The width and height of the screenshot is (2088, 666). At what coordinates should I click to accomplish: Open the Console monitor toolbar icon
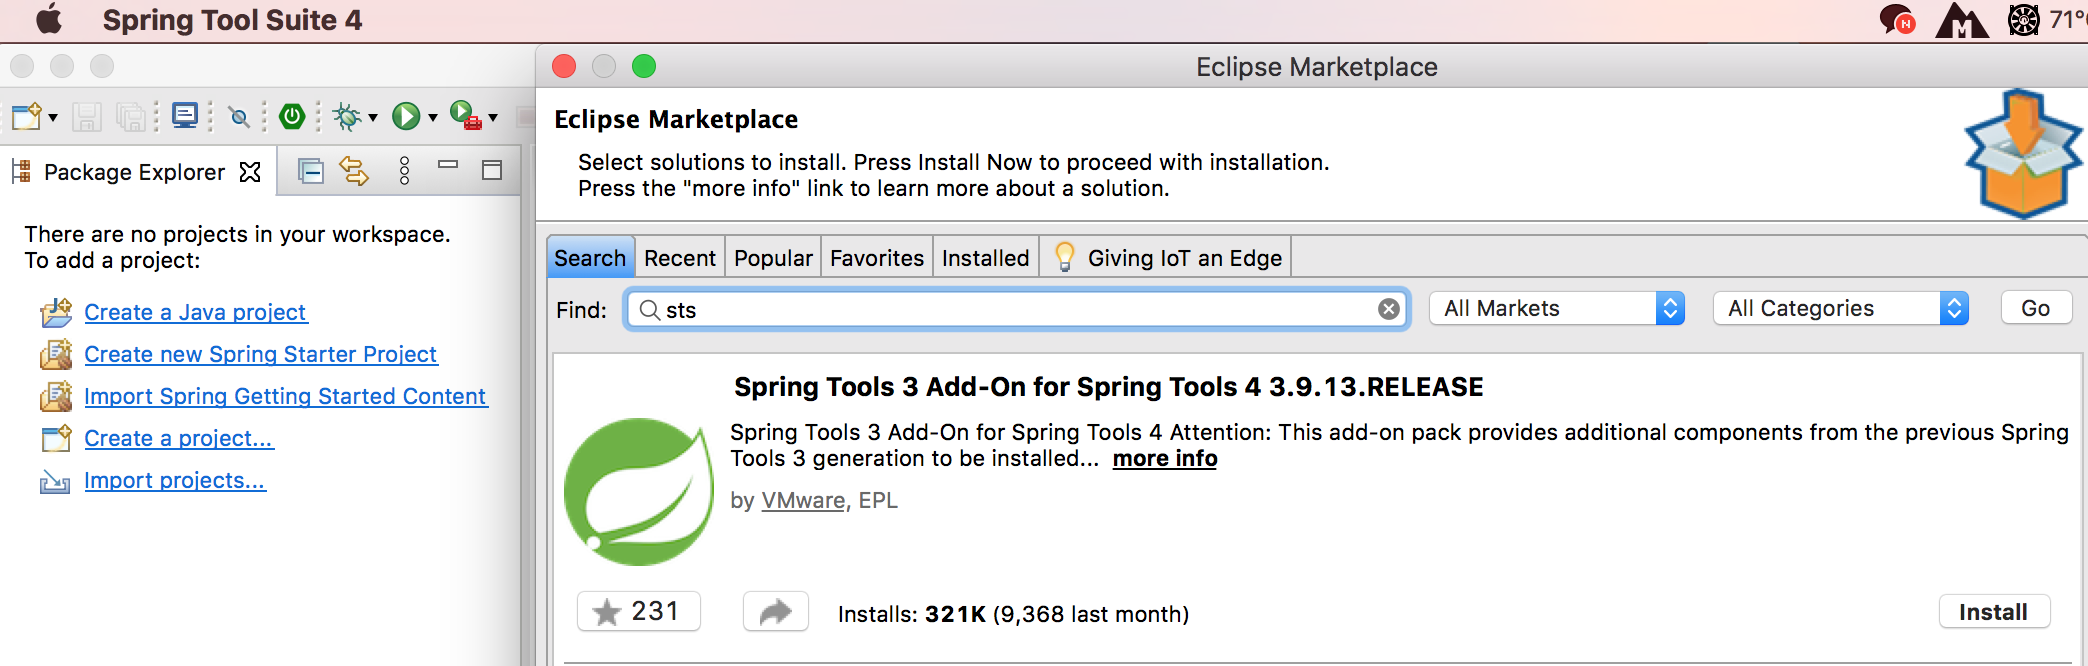[x=185, y=116]
